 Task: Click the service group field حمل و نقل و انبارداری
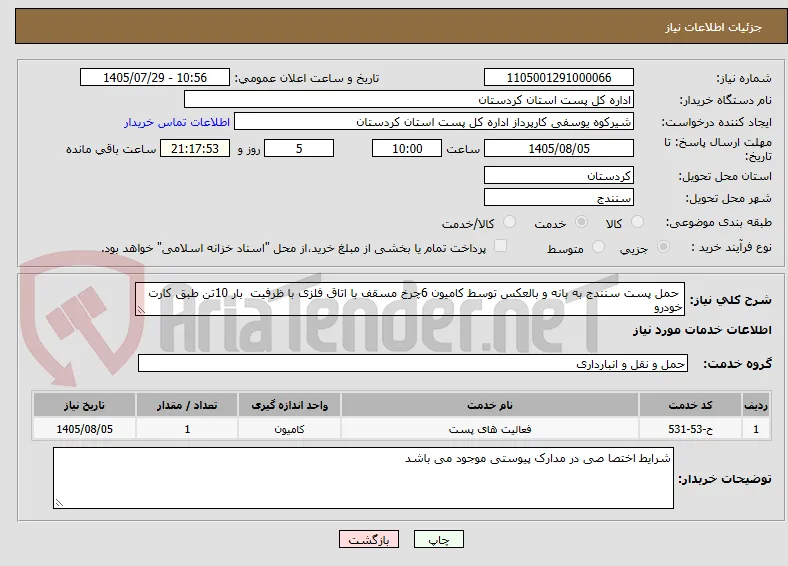click(413, 363)
